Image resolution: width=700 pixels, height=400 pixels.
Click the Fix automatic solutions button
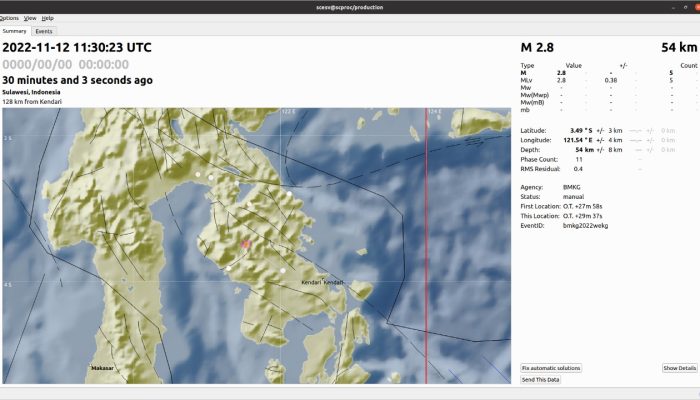coord(551,368)
